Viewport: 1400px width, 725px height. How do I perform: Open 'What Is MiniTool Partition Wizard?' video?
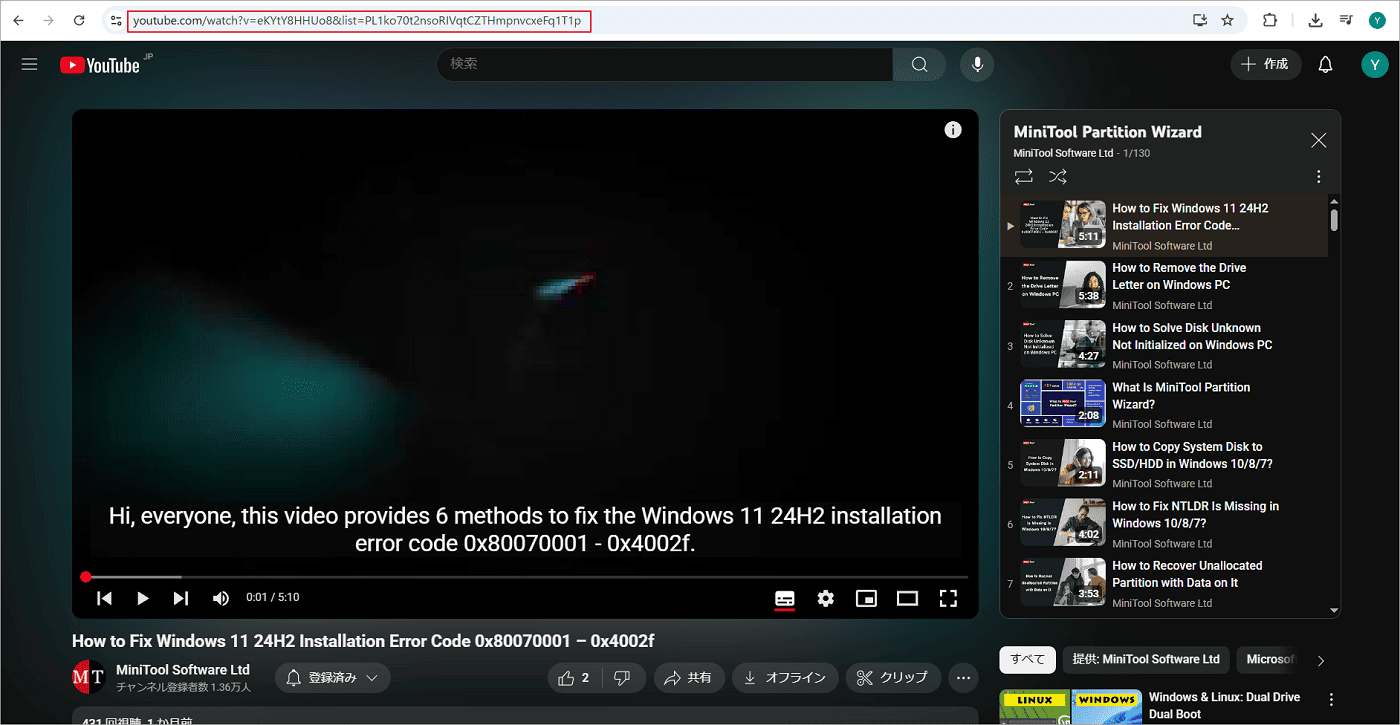(1165, 405)
